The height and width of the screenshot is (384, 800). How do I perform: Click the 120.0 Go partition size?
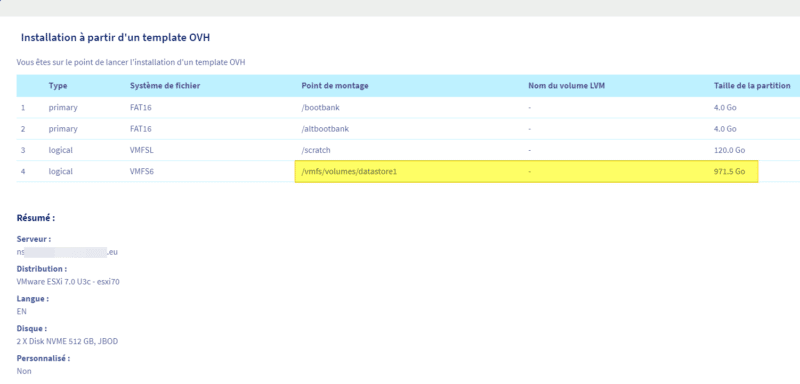[x=729, y=150]
